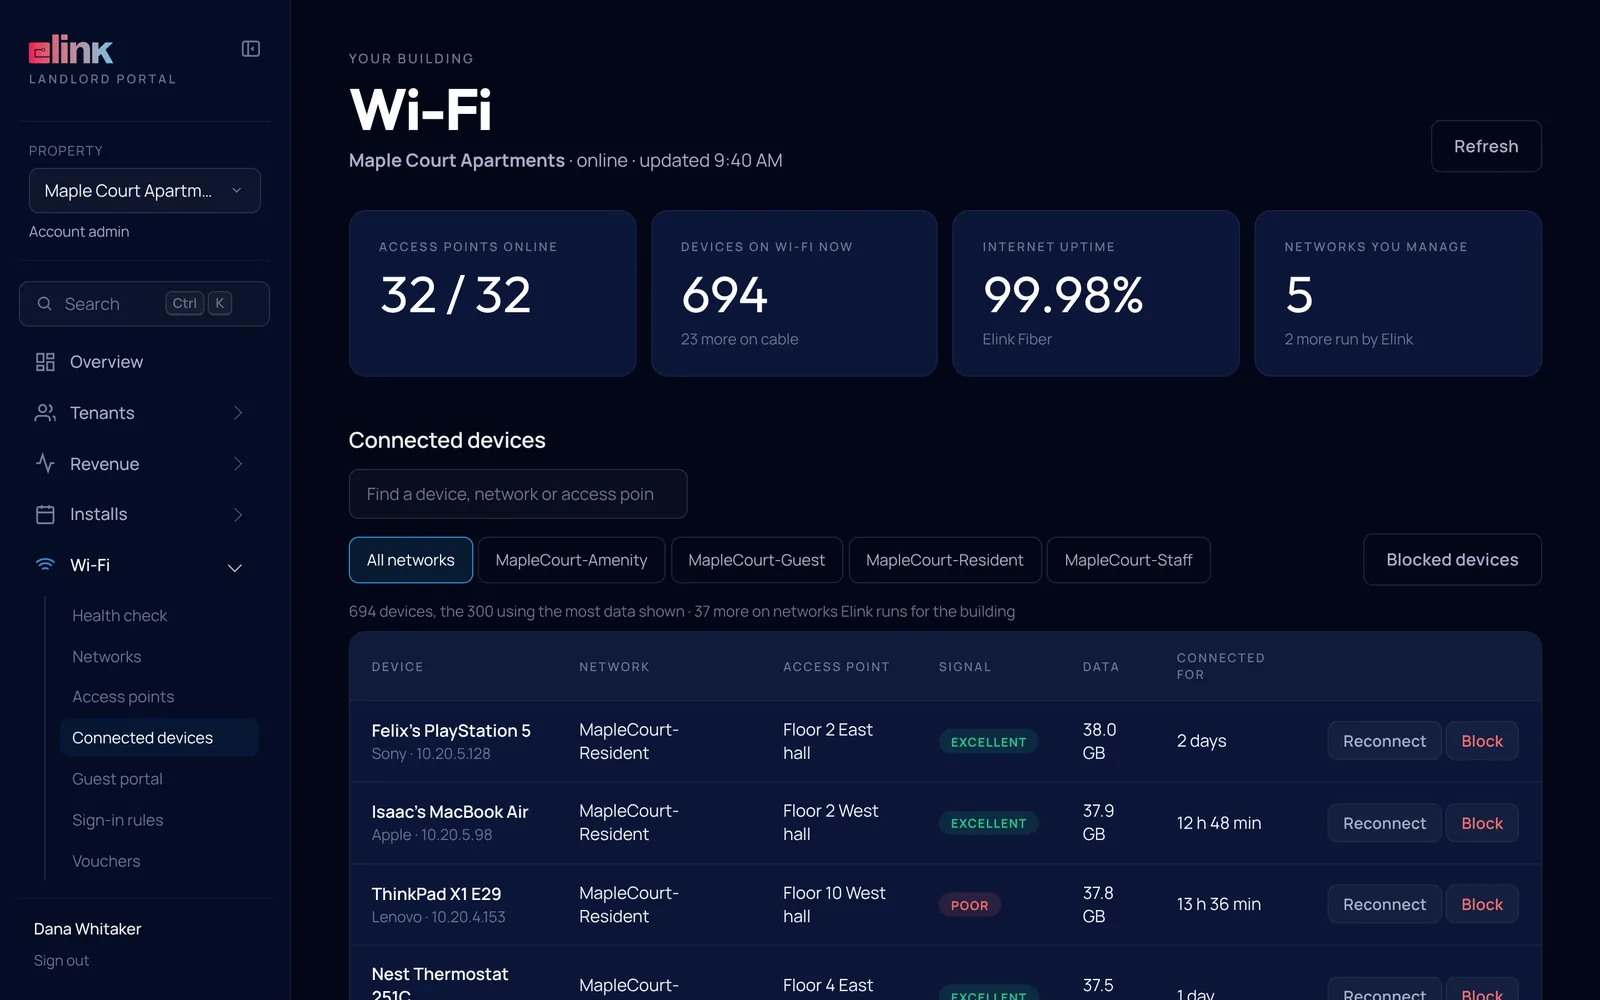Viewport: 1600px width, 1000px height.
Task: Reconnect Isaac's MacBook Air
Action: click(1384, 823)
